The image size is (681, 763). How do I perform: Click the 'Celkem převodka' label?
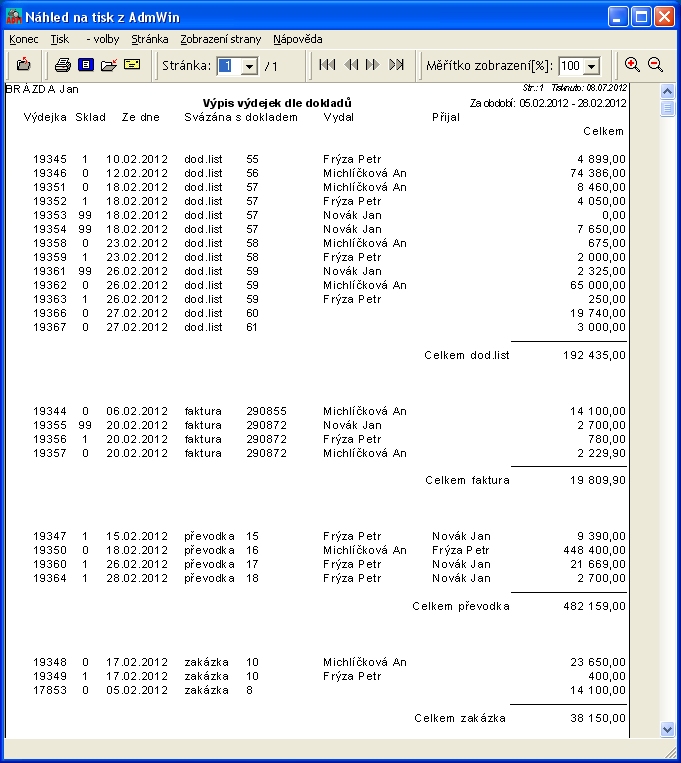click(461, 606)
